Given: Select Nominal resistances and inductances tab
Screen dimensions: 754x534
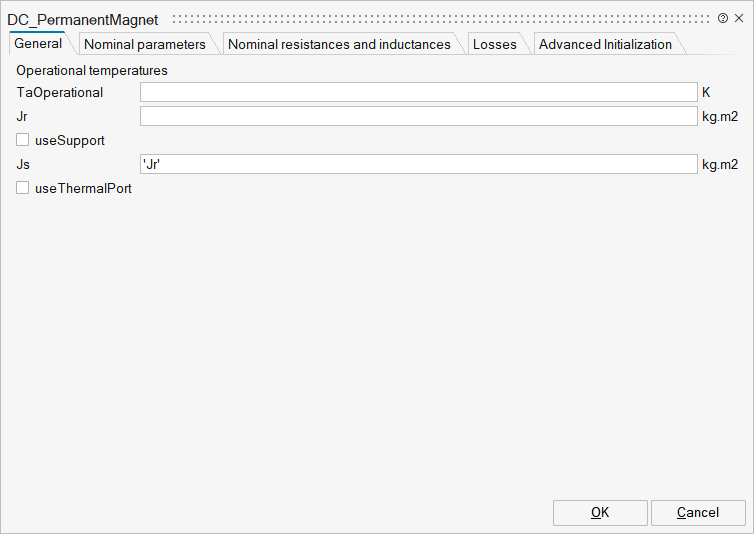Looking at the screenshot, I should coord(339,44).
